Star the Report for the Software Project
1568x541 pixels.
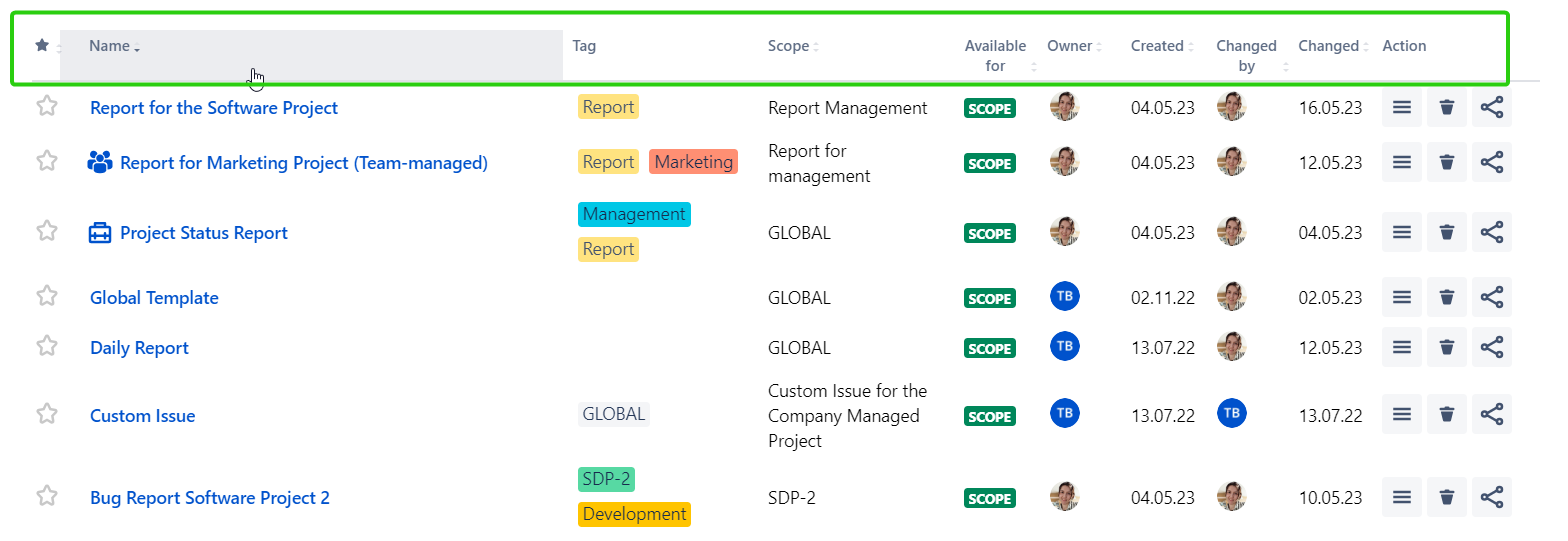(x=47, y=106)
